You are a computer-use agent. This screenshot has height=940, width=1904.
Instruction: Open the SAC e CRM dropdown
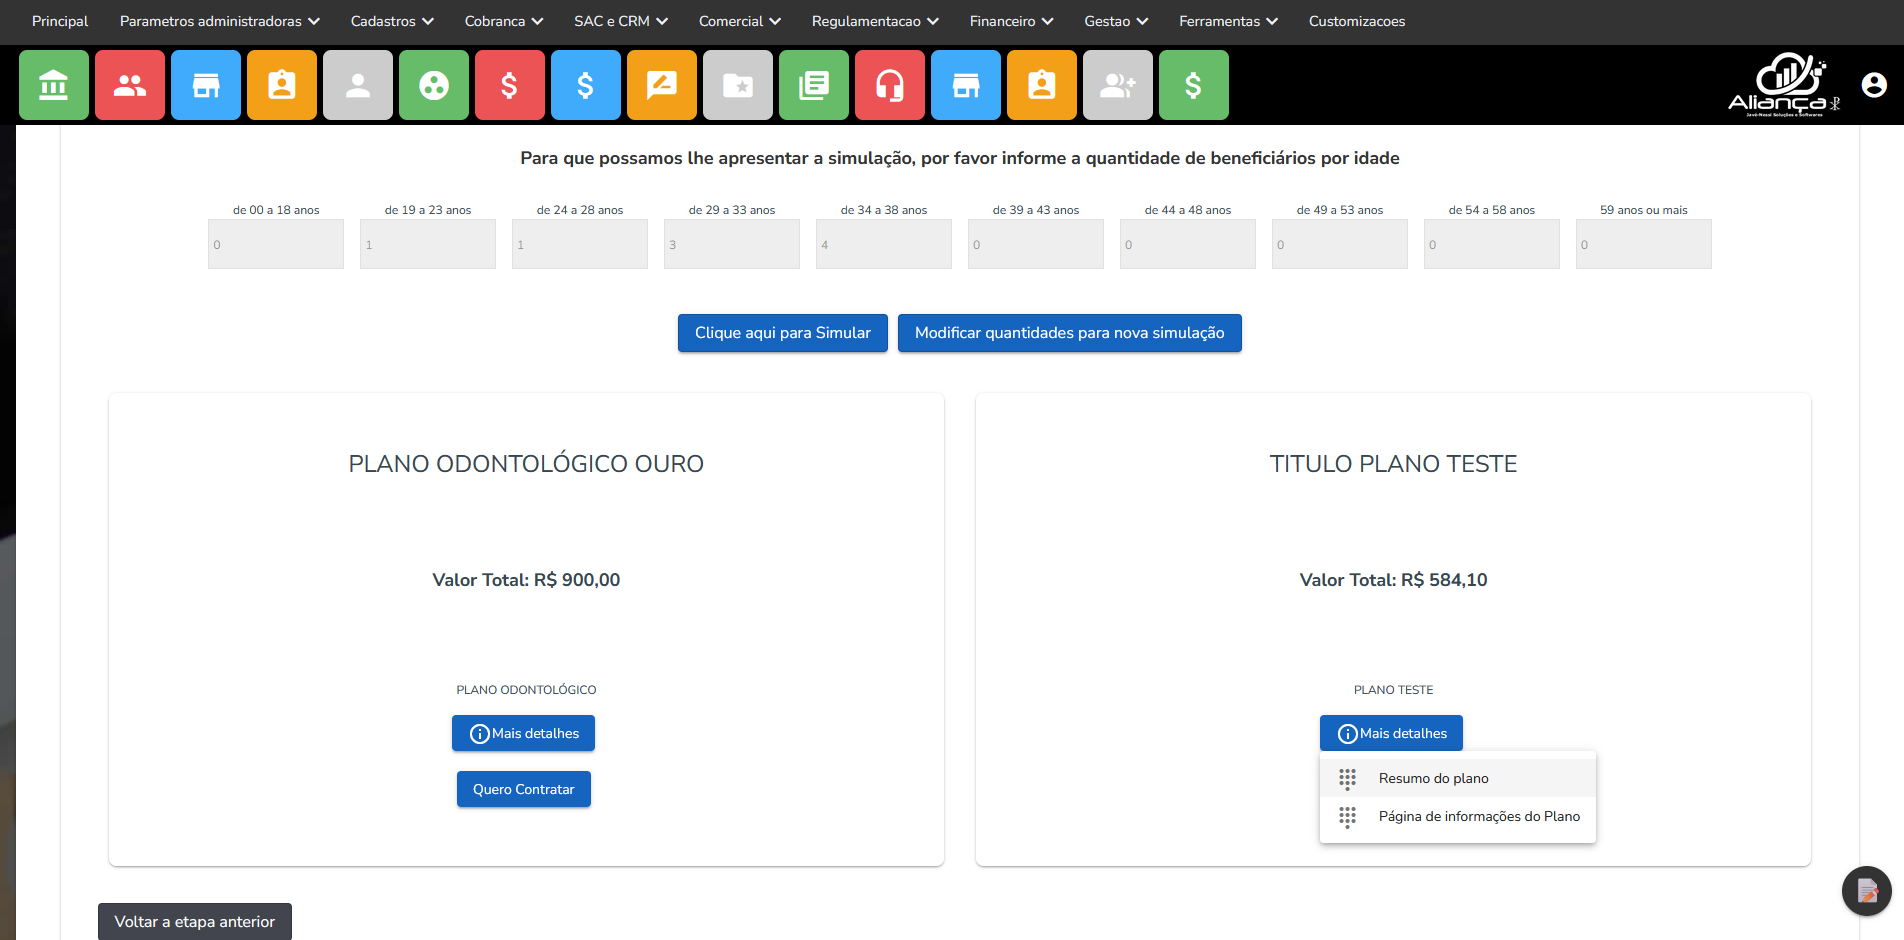pos(620,21)
